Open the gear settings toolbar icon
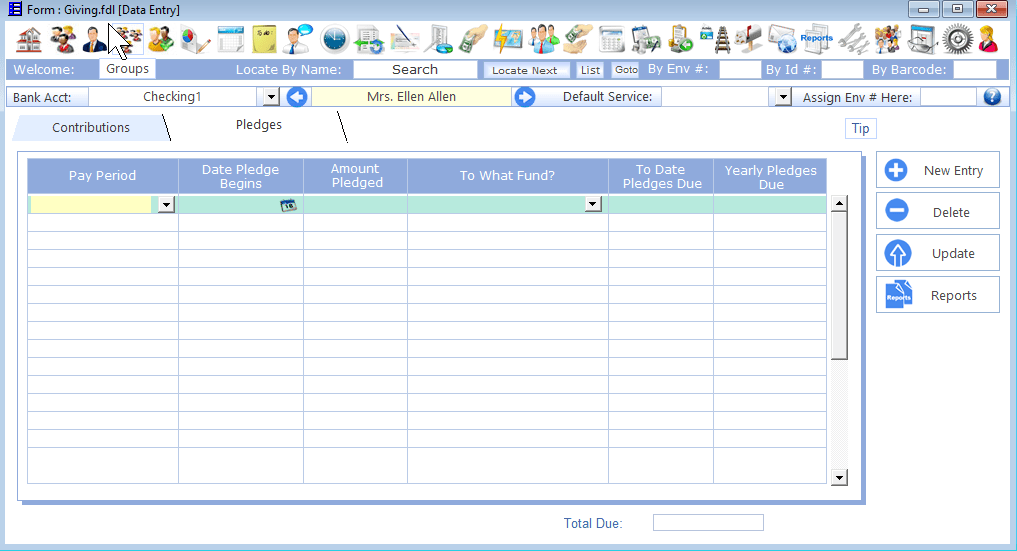The height and width of the screenshot is (551, 1017). 958,40
